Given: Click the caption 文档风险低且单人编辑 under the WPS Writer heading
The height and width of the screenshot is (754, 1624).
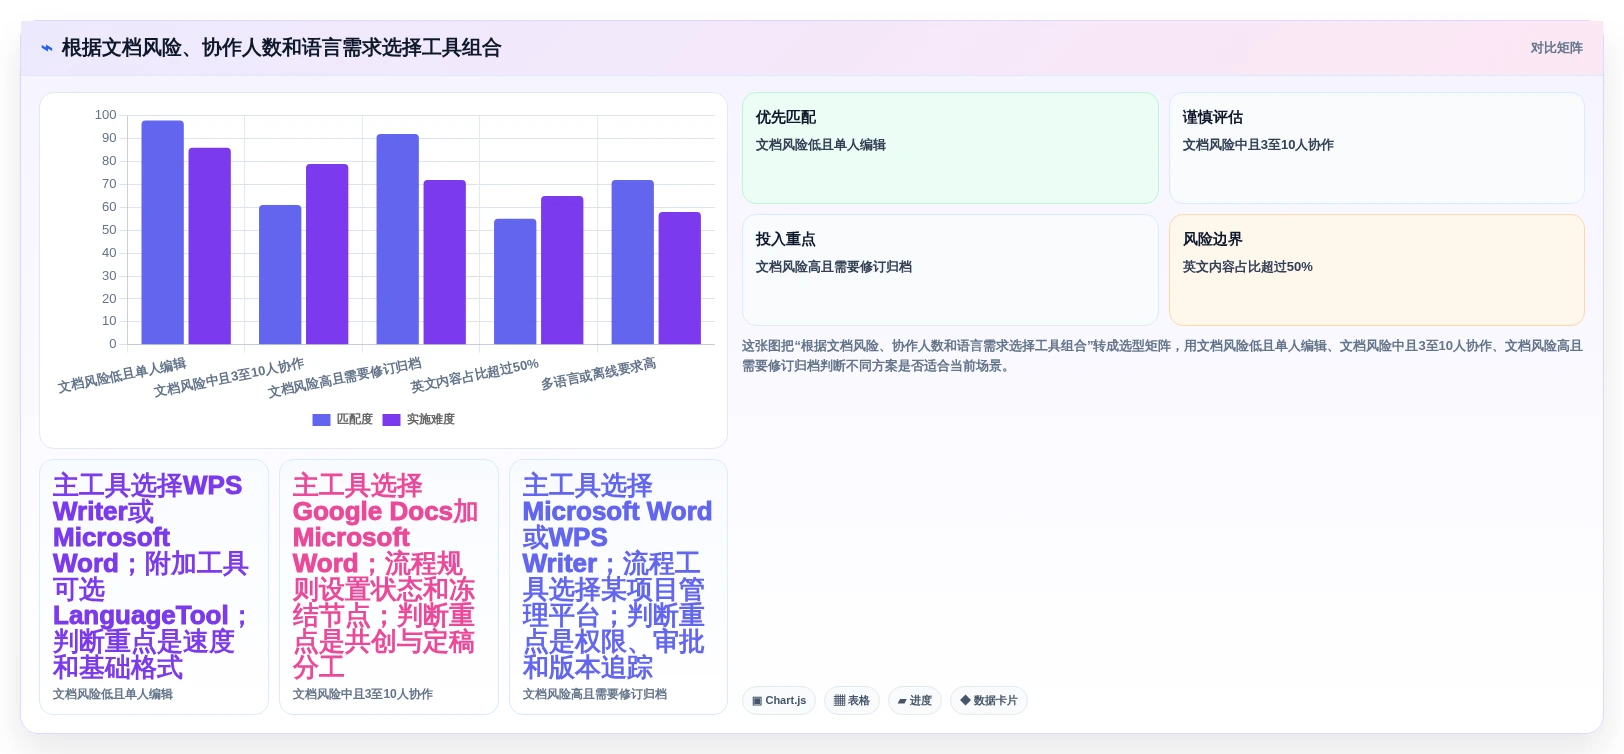Looking at the screenshot, I should 113,694.
